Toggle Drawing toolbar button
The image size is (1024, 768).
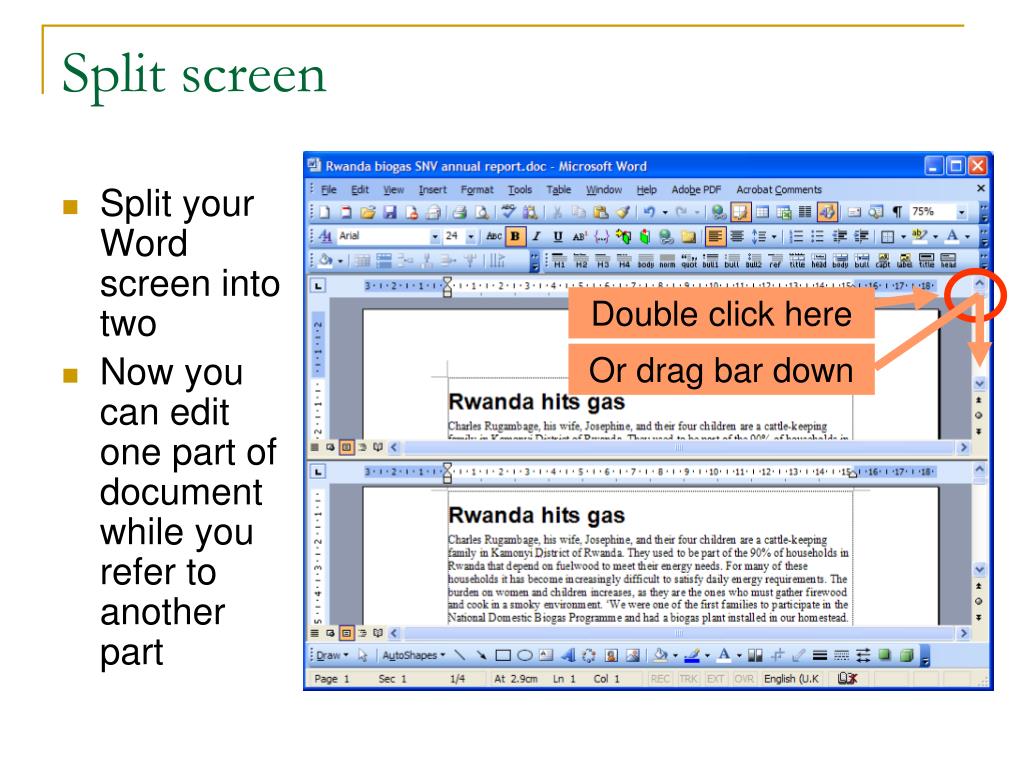(827, 212)
